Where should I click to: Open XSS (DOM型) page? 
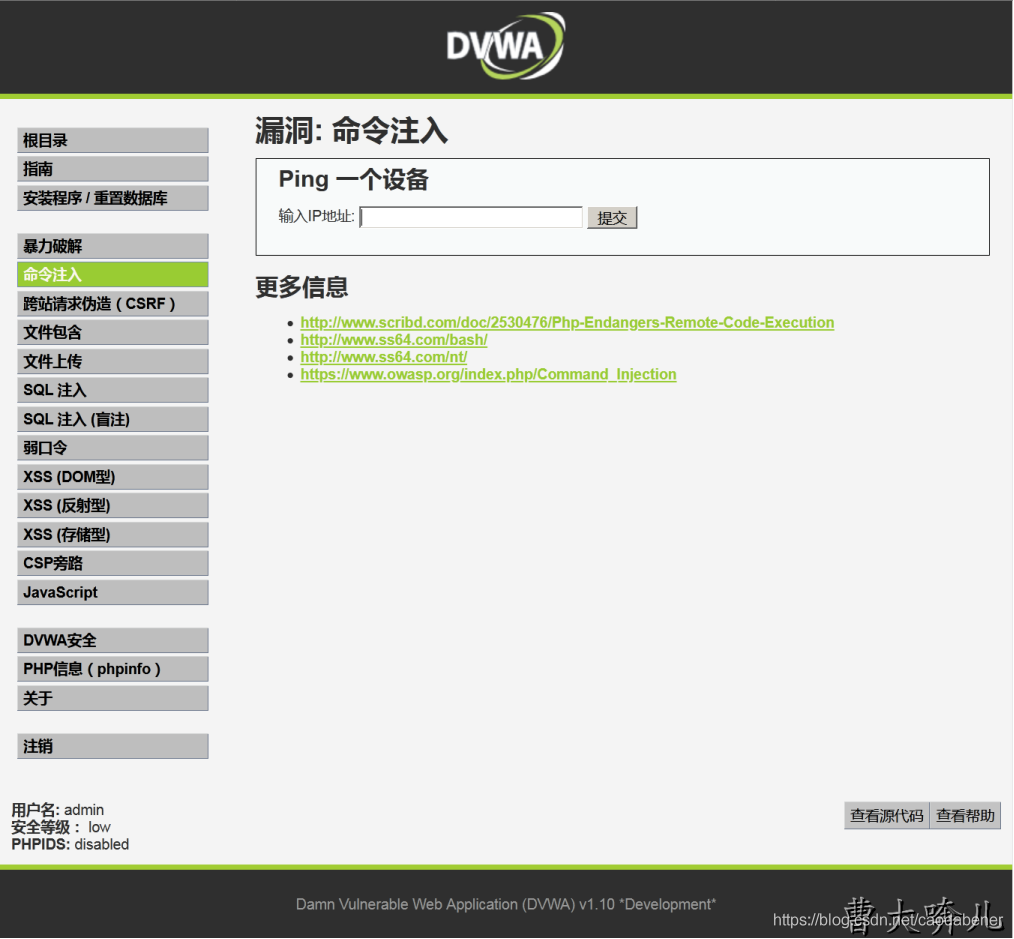(x=113, y=477)
